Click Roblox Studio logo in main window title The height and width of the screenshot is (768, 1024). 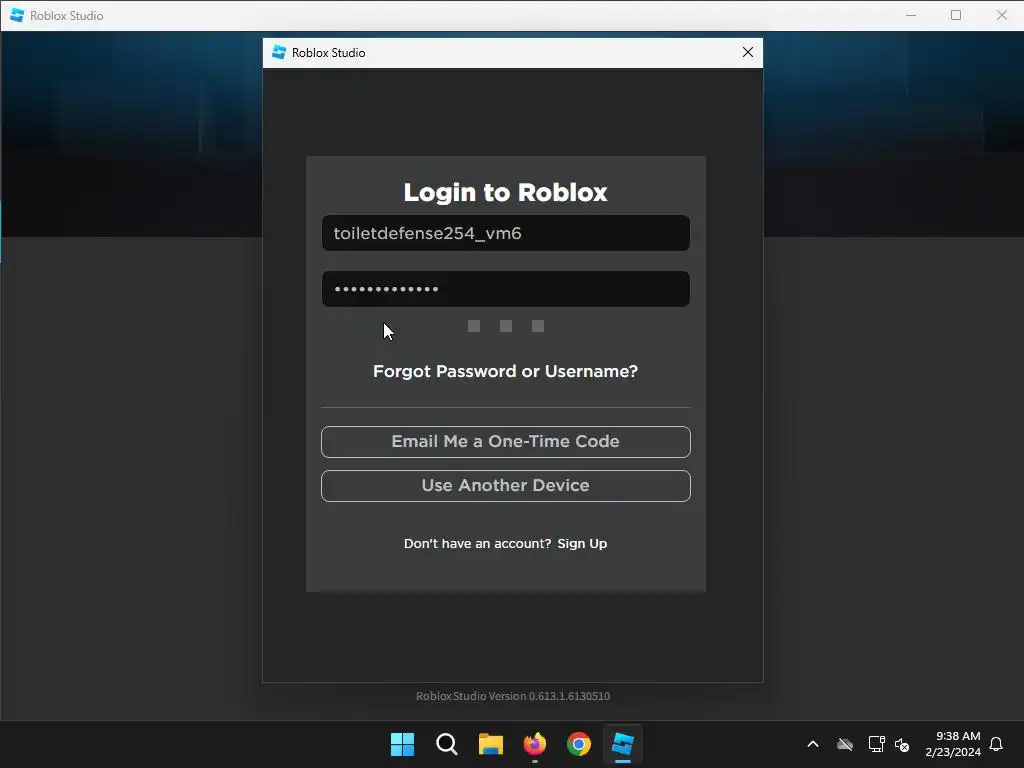point(17,15)
